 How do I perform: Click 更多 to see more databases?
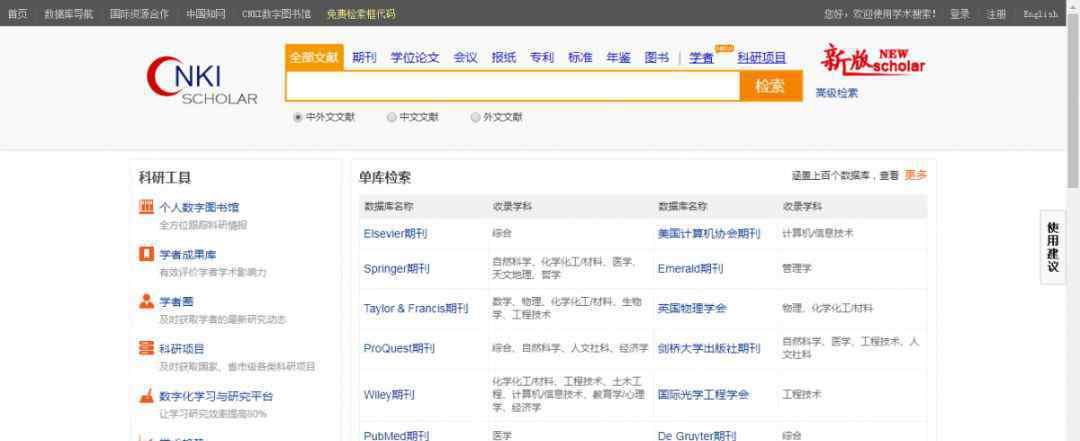916,175
